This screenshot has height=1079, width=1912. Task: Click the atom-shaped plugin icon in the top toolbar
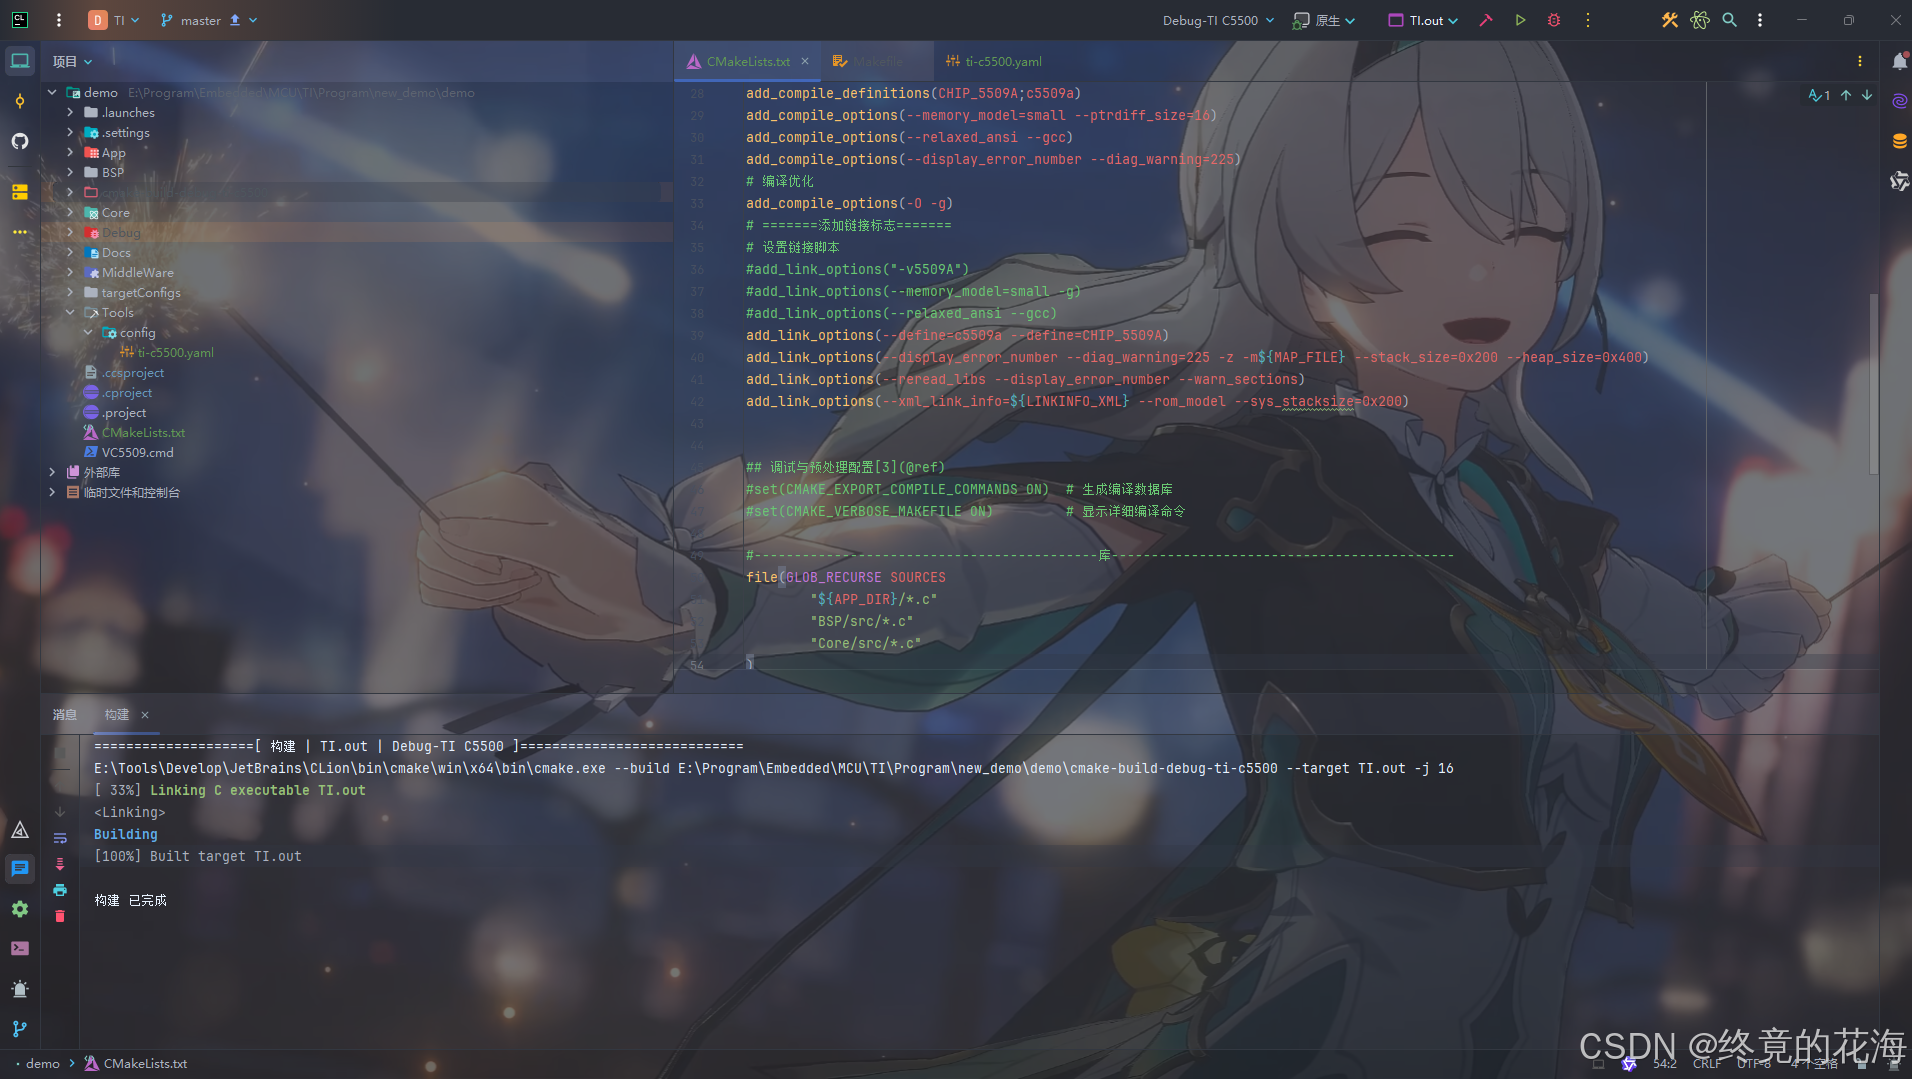click(x=1700, y=20)
